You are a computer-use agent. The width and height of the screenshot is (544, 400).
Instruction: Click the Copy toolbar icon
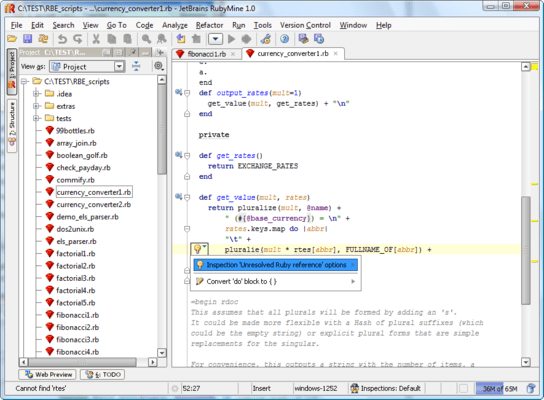pos(112,39)
